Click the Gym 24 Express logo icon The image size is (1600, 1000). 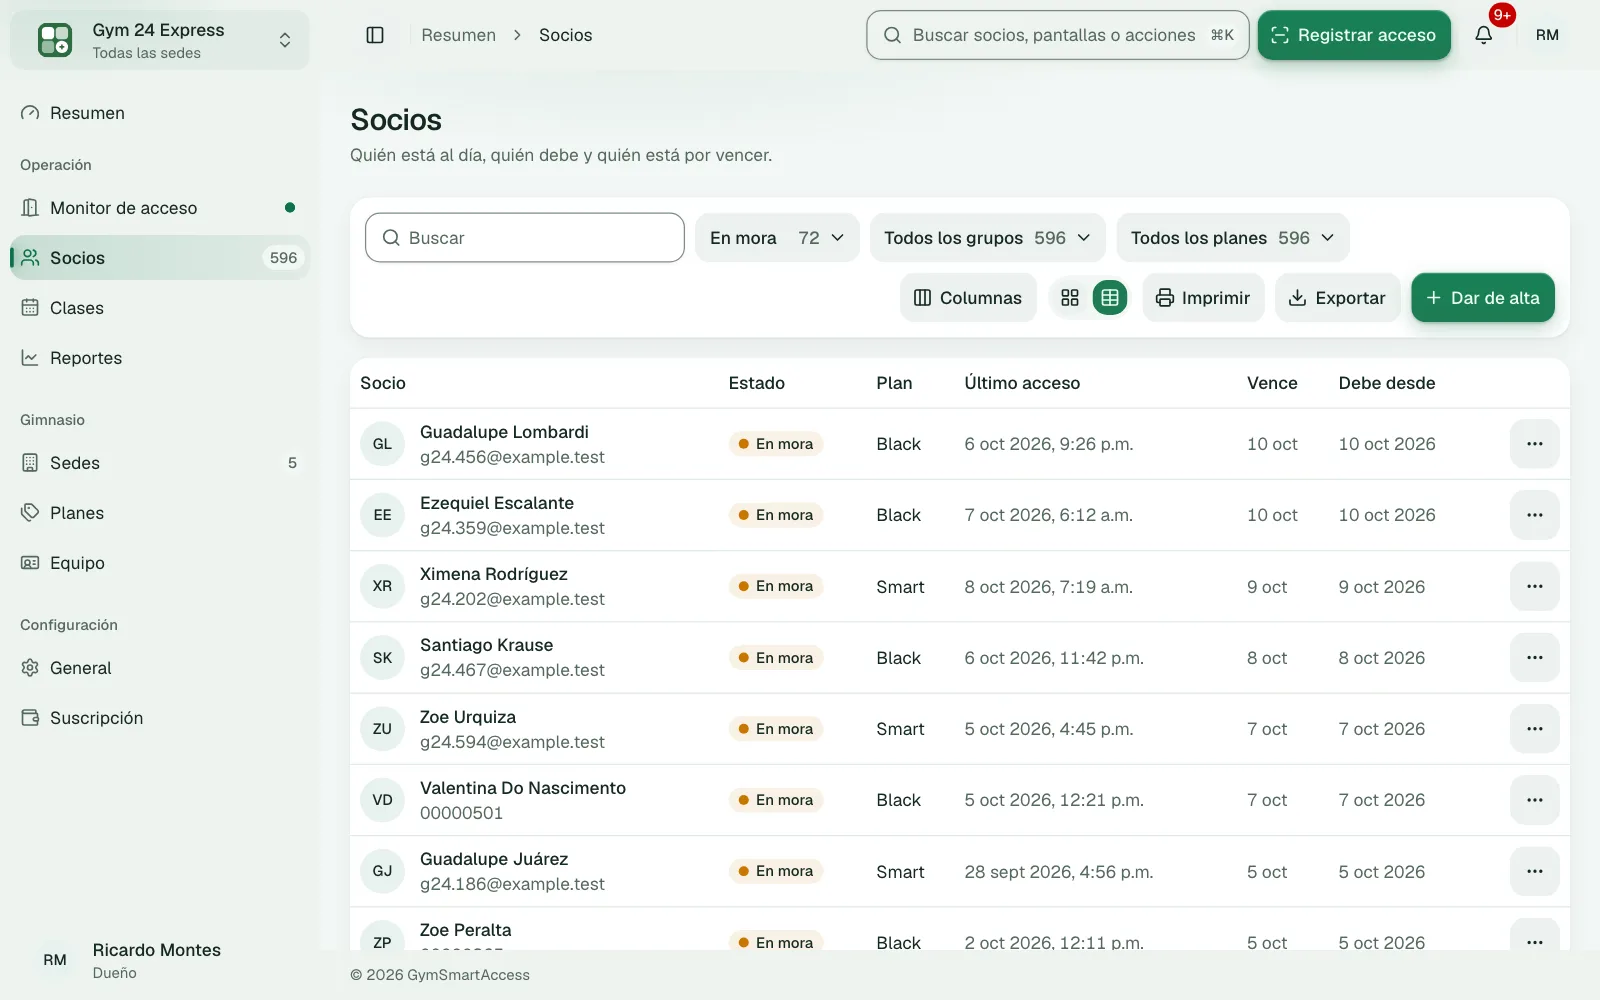(x=55, y=40)
